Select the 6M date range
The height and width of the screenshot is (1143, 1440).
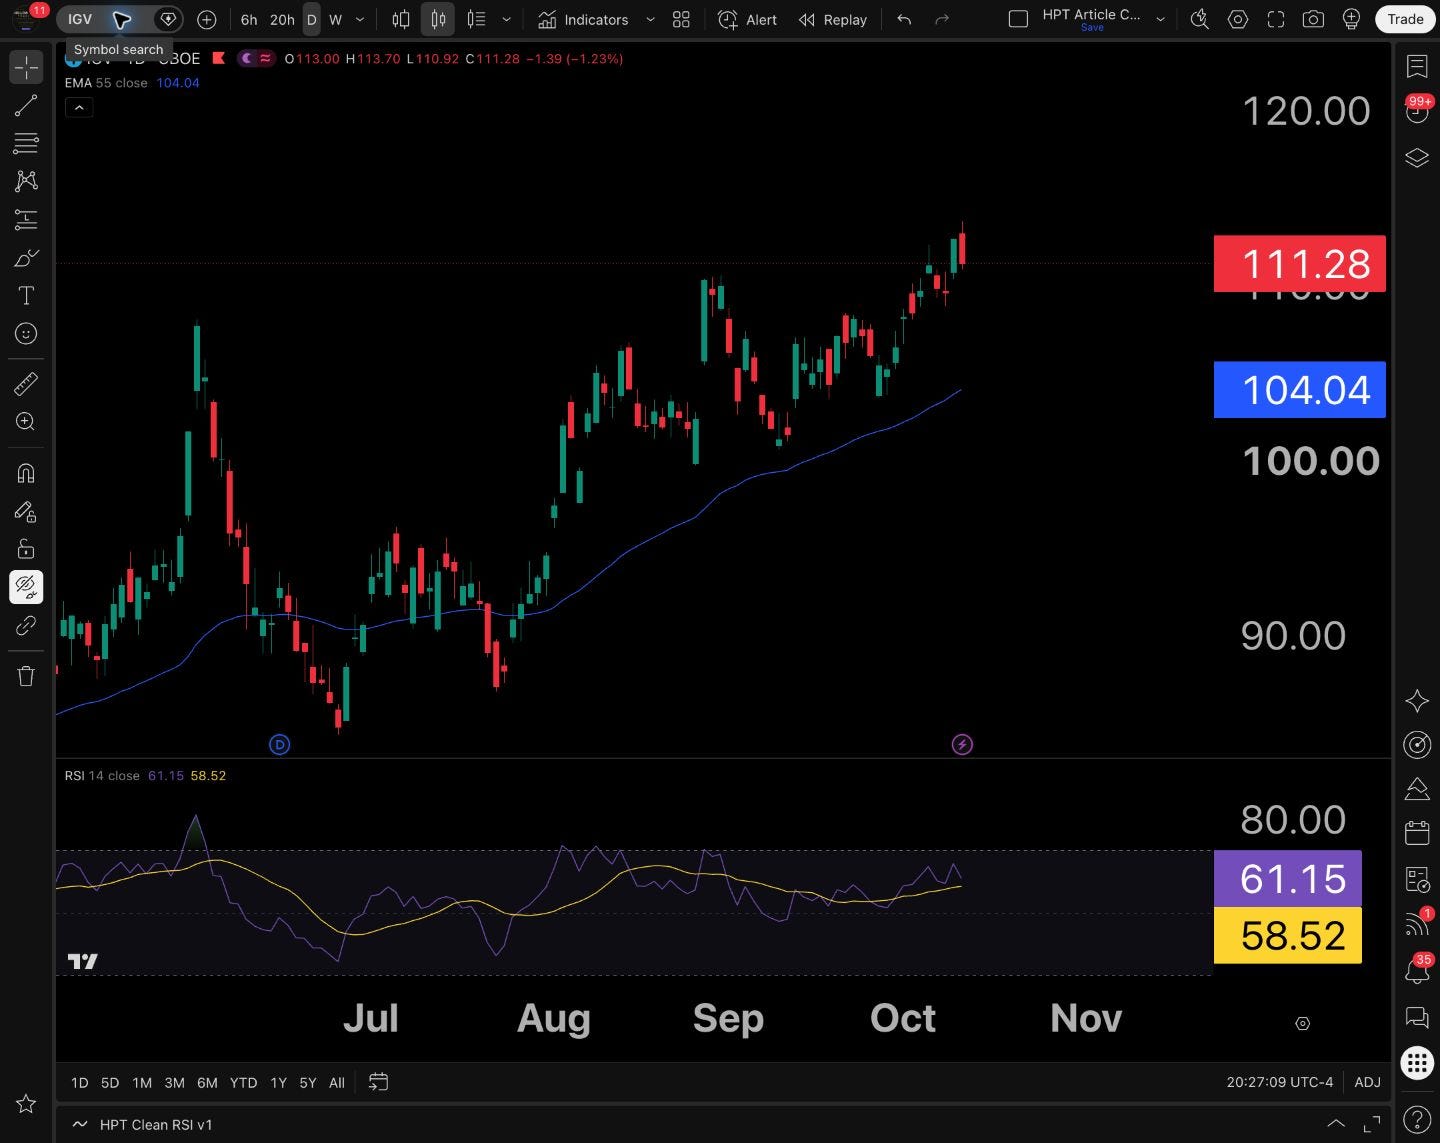[207, 1082]
